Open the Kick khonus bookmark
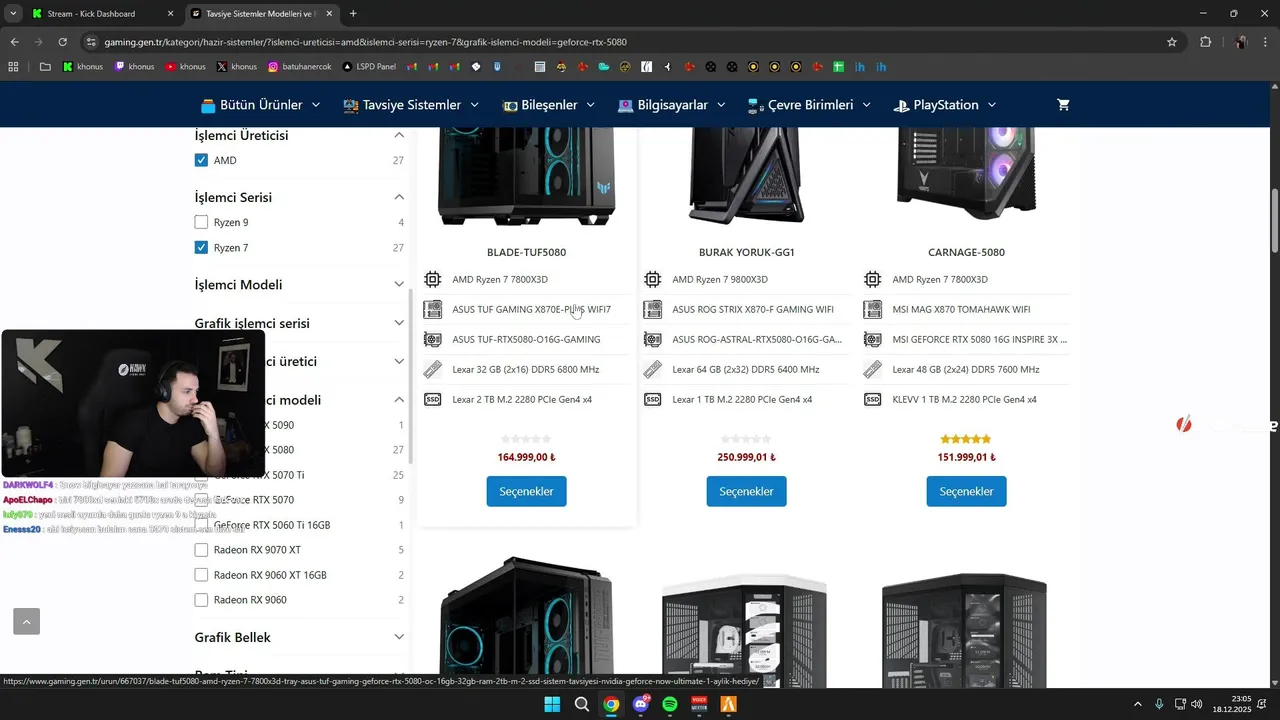The height and width of the screenshot is (720, 1280). tap(84, 67)
